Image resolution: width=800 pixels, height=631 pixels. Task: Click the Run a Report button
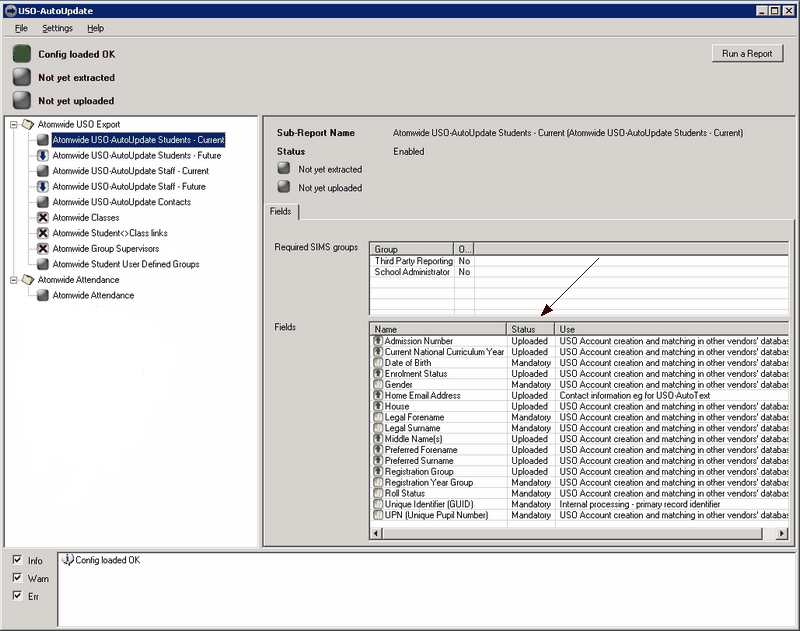tap(747, 54)
